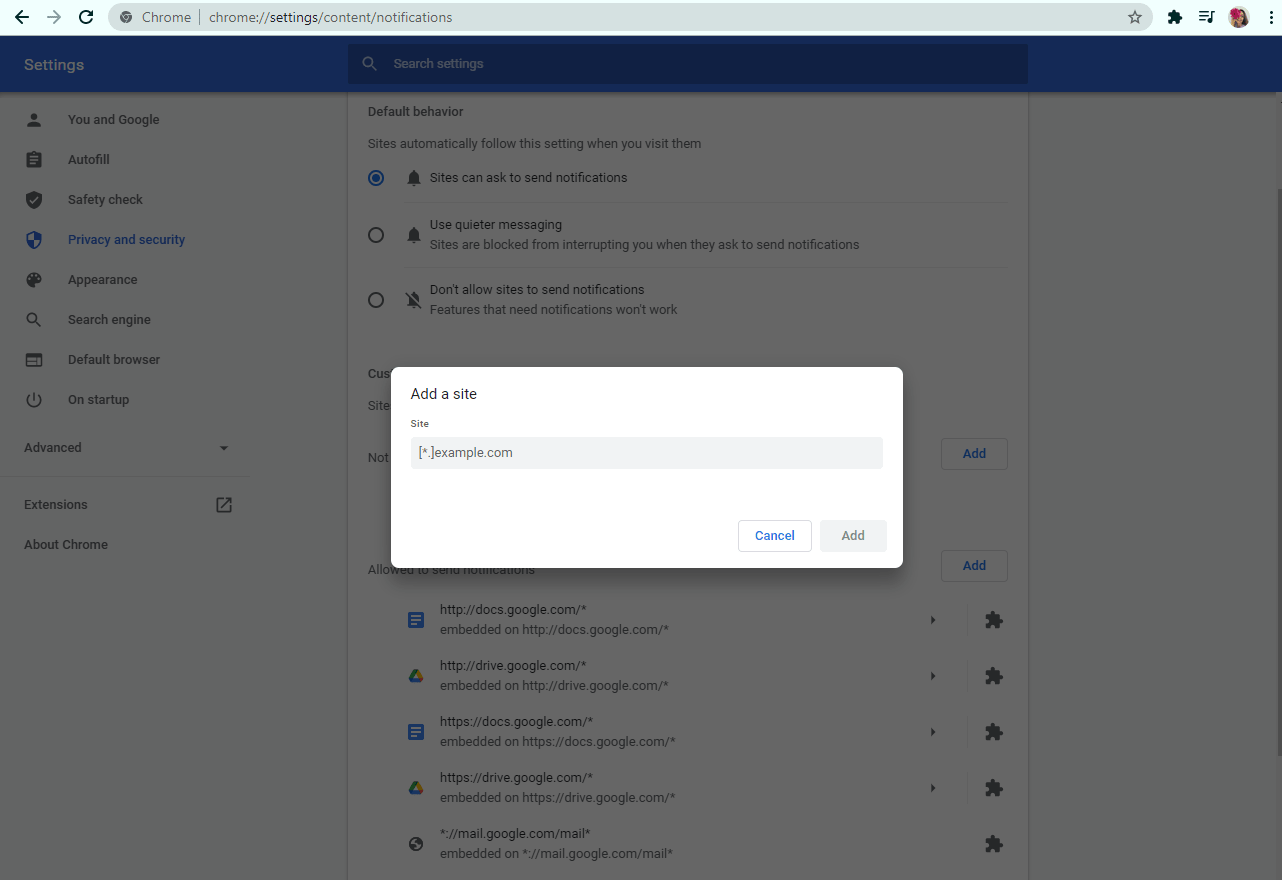The width and height of the screenshot is (1282, 880).
Task: Open the media control toolbar icon
Action: point(1207,17)
